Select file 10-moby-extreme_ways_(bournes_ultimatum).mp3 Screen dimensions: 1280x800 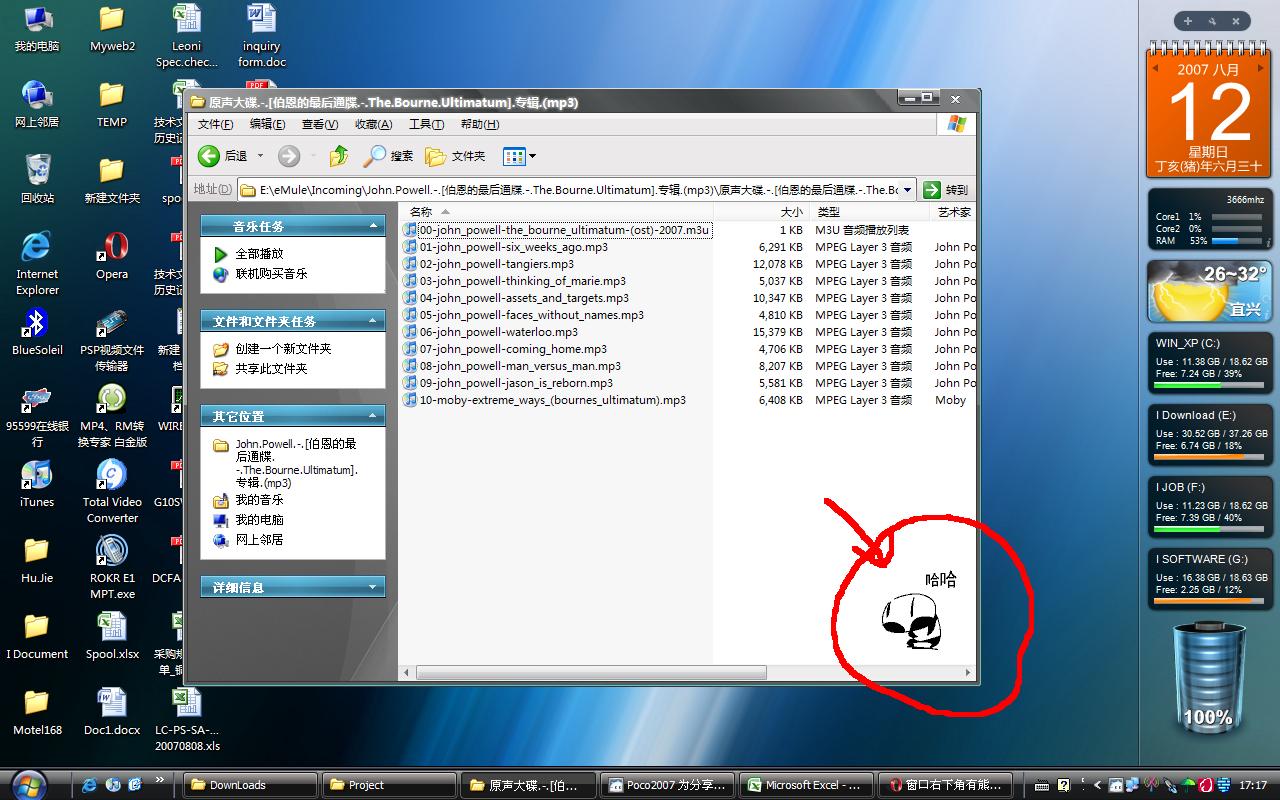coord(544,400)
